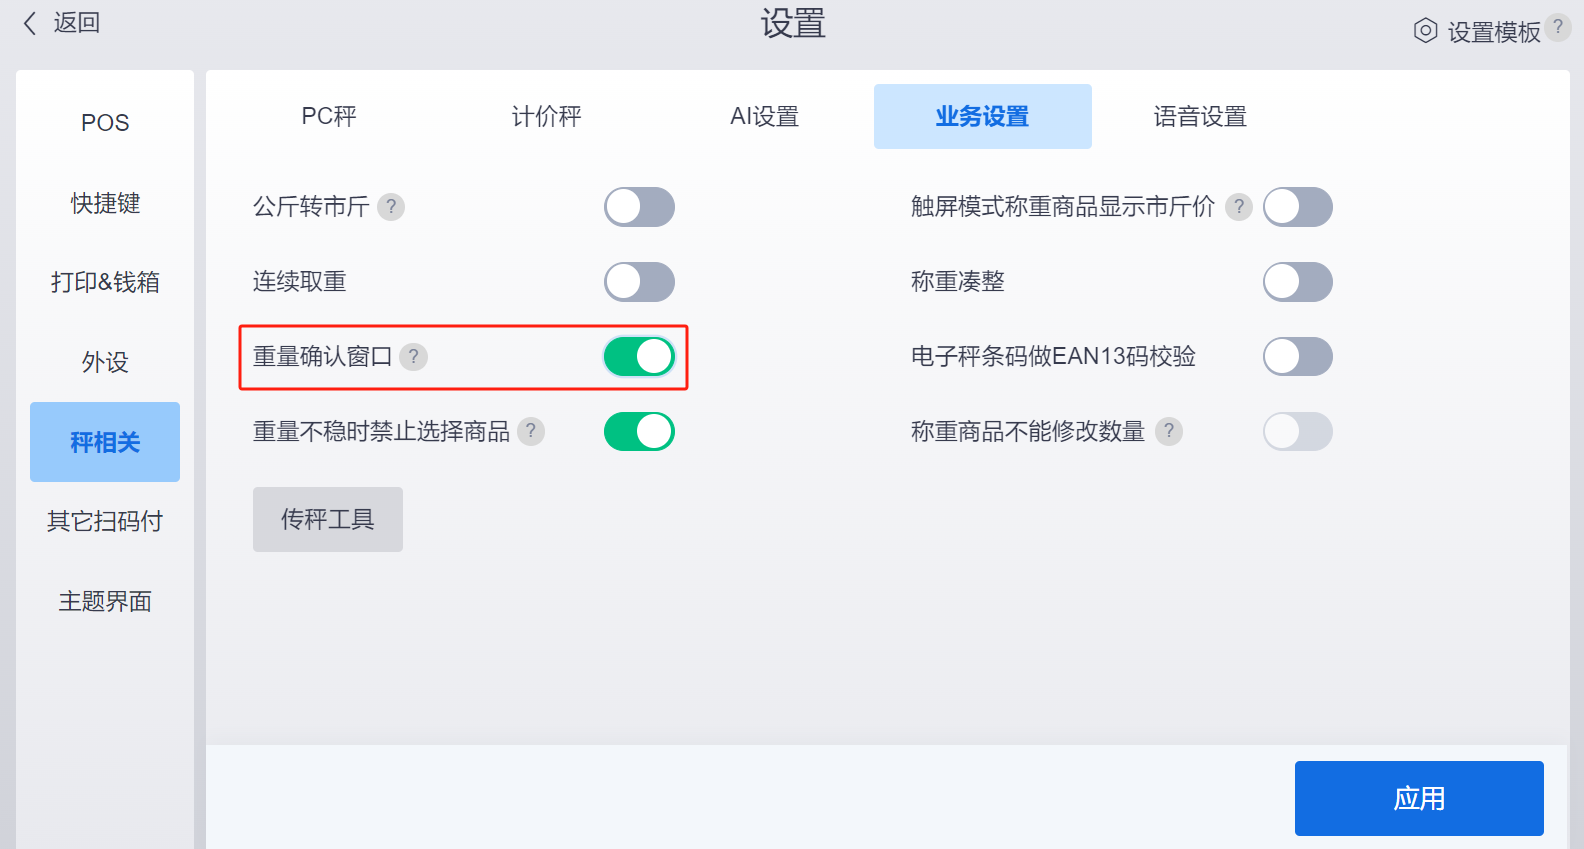Click the help icon beside 公斤转市斤
This screenshot has width=1584, height=849.
[391, 207]
